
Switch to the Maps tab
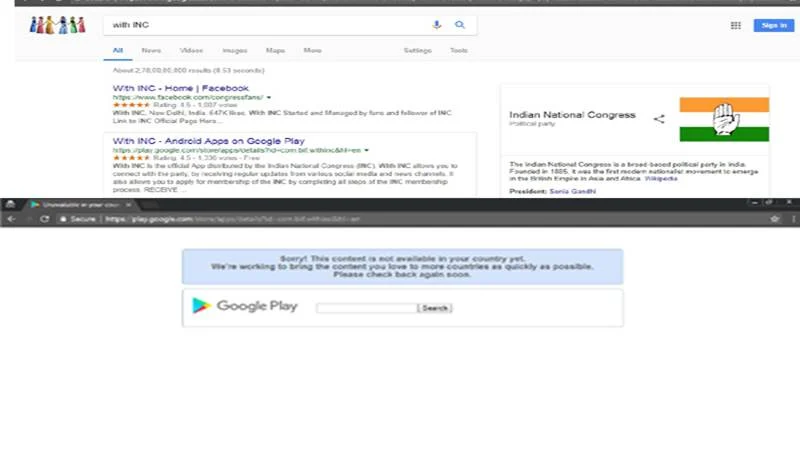point(276,50)
